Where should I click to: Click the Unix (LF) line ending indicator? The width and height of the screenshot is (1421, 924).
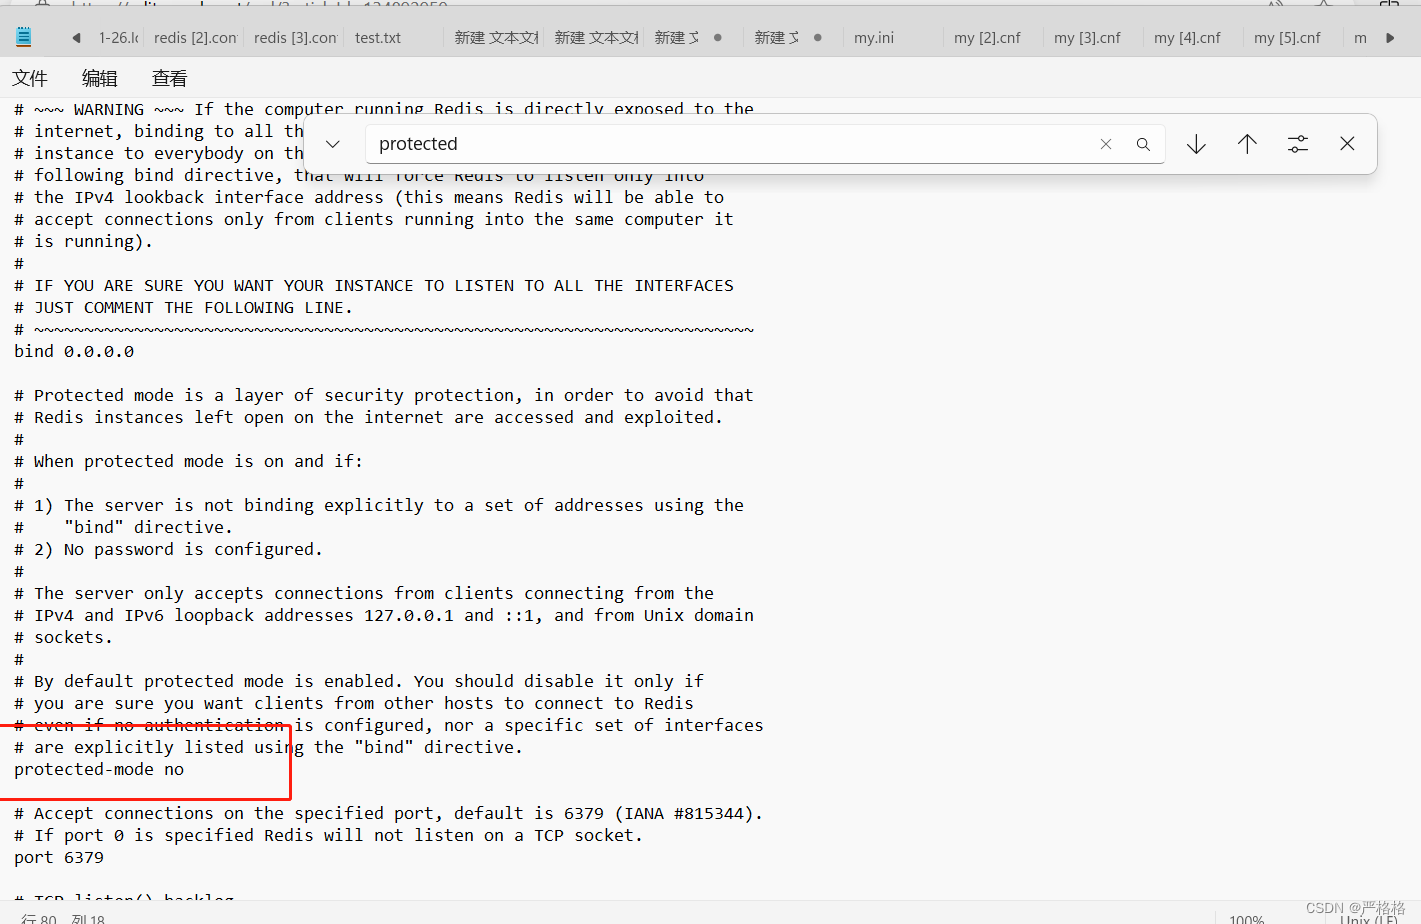[1369, 919]
